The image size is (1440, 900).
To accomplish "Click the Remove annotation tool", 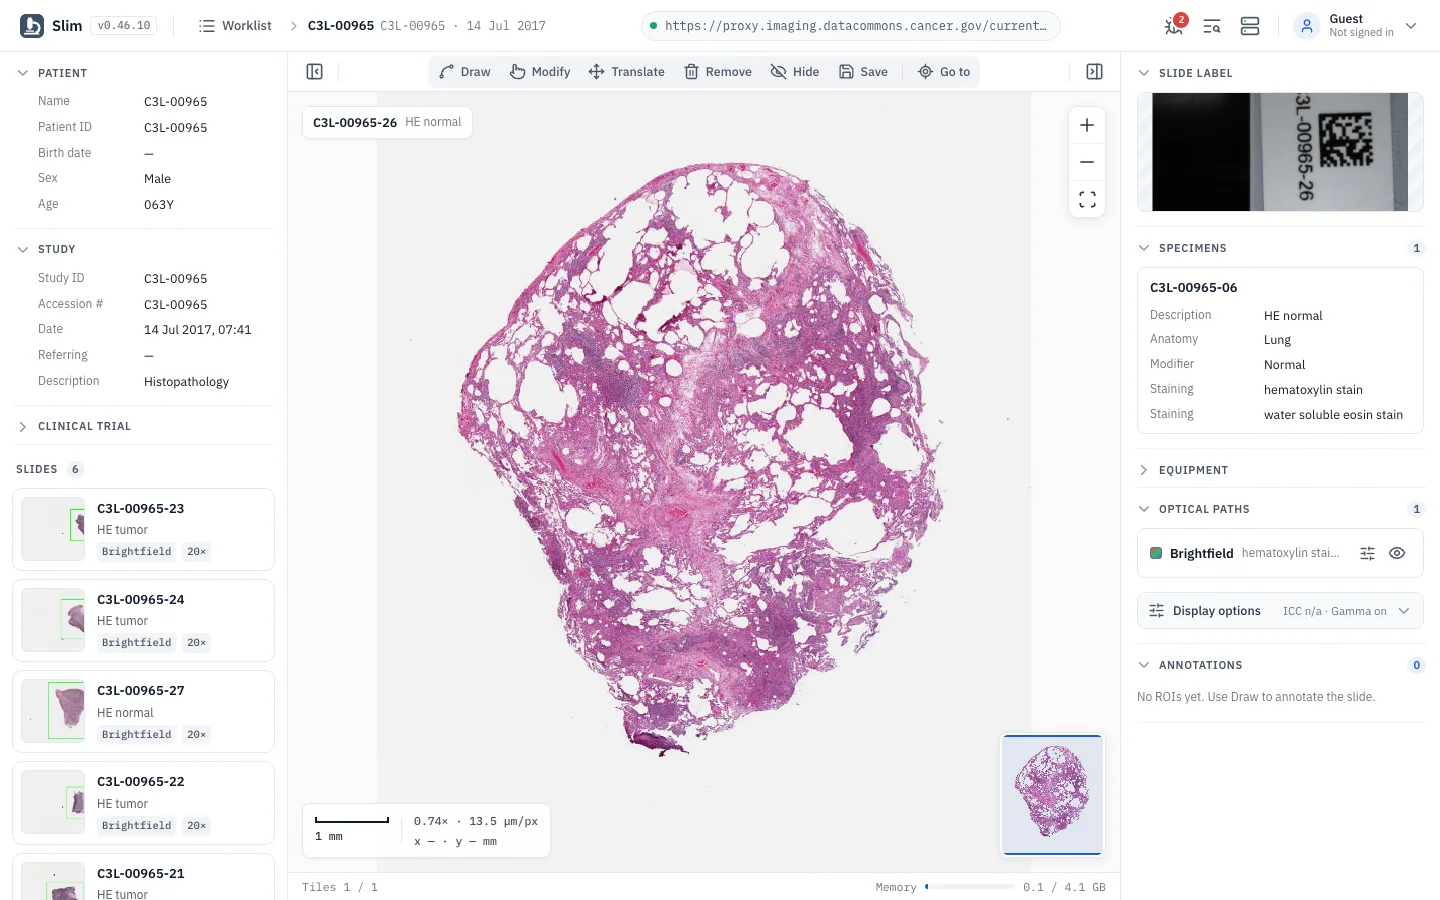I will coord(718,72).
